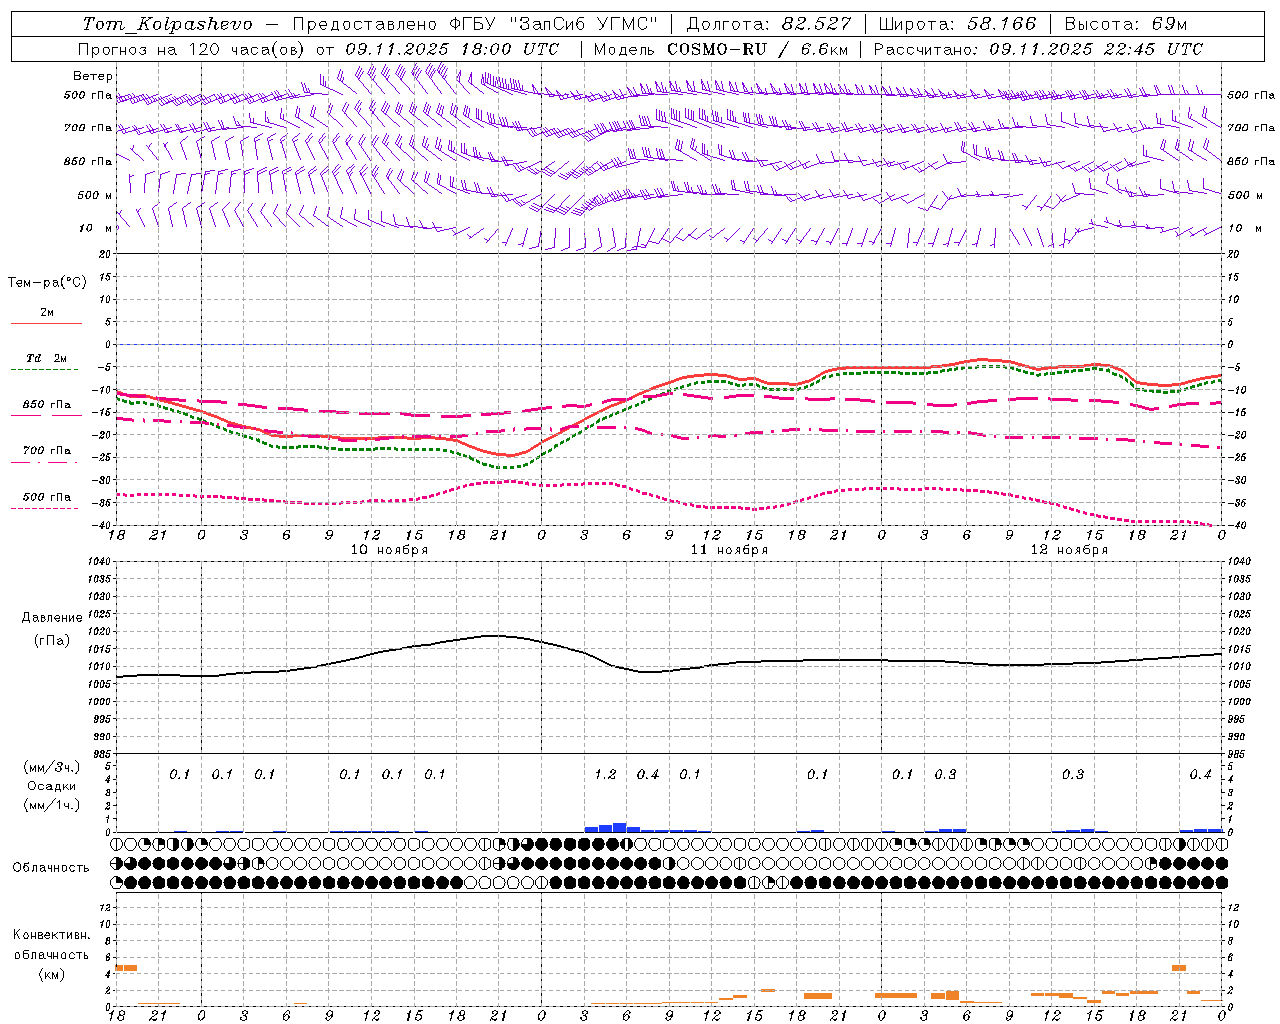Click the 1040 value on the left pressure axis
The width and height of the screenshot is (1280, 1024).
tap(101, 562)
